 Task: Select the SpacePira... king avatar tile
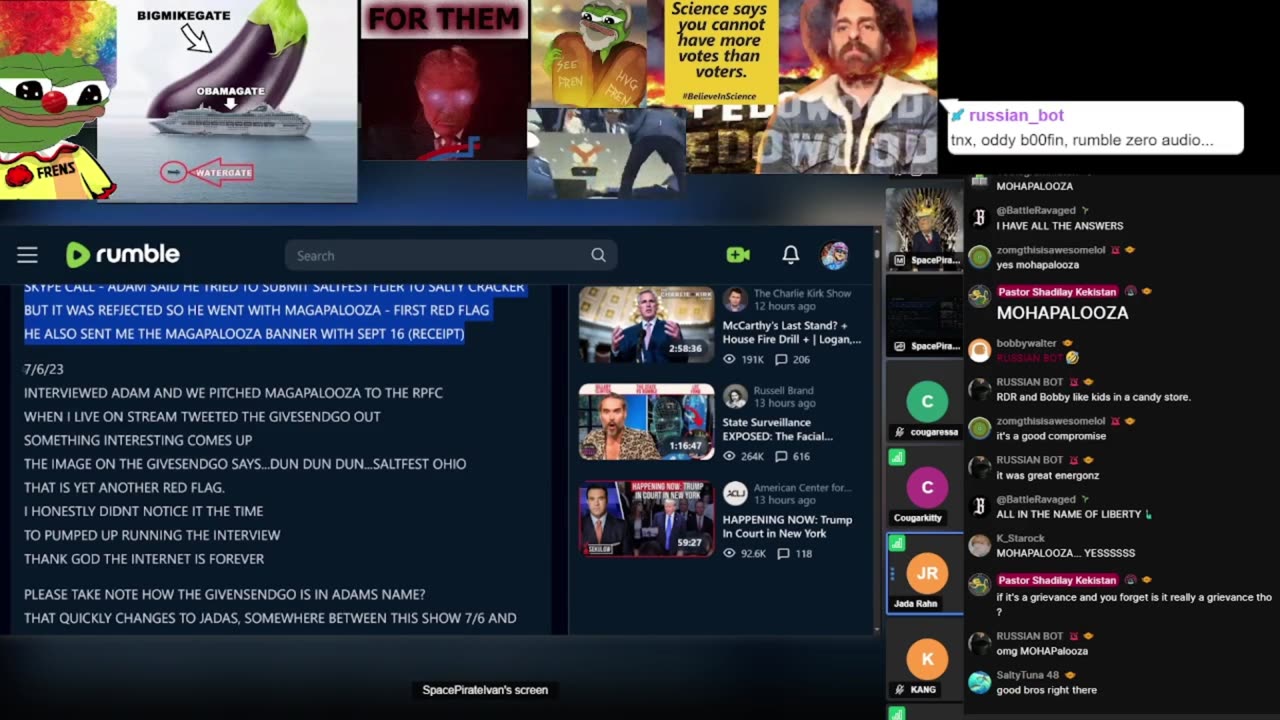point(926,228)
